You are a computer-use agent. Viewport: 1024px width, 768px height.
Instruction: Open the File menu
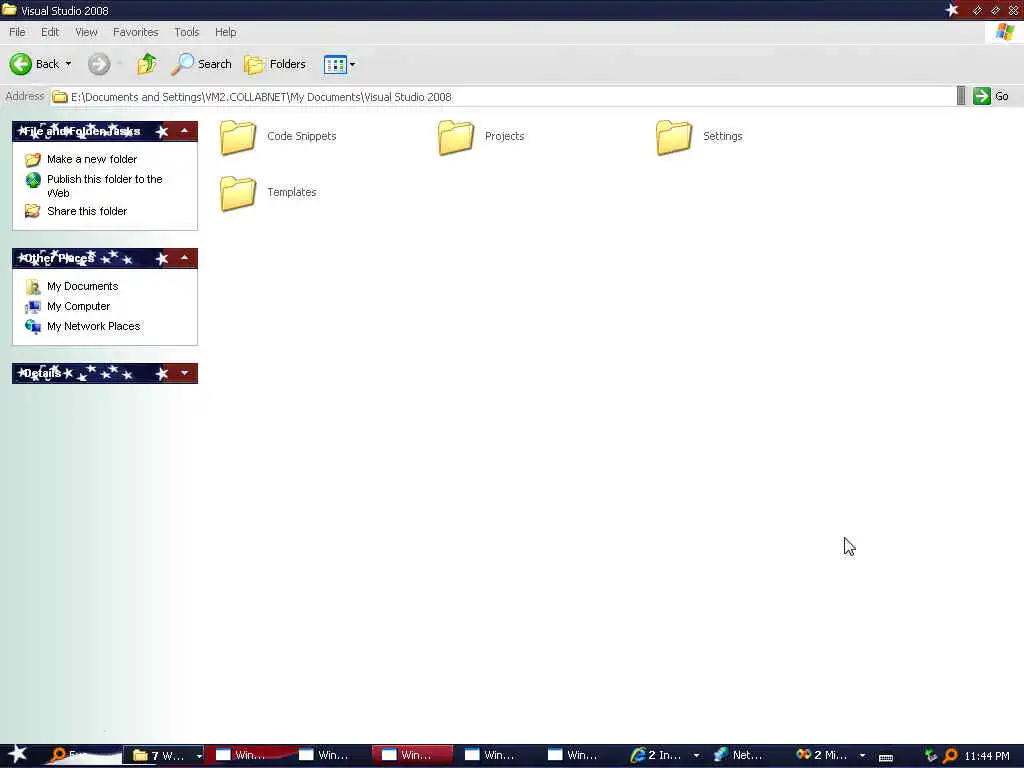(x=17, y=32)
